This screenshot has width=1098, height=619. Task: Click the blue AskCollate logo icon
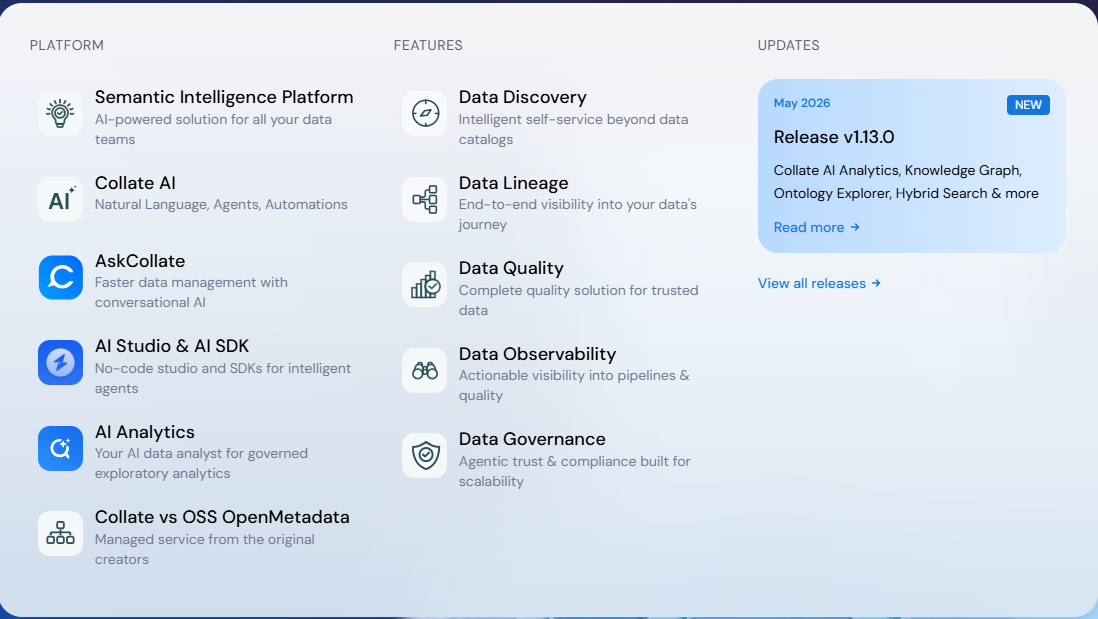coord(60,277)
